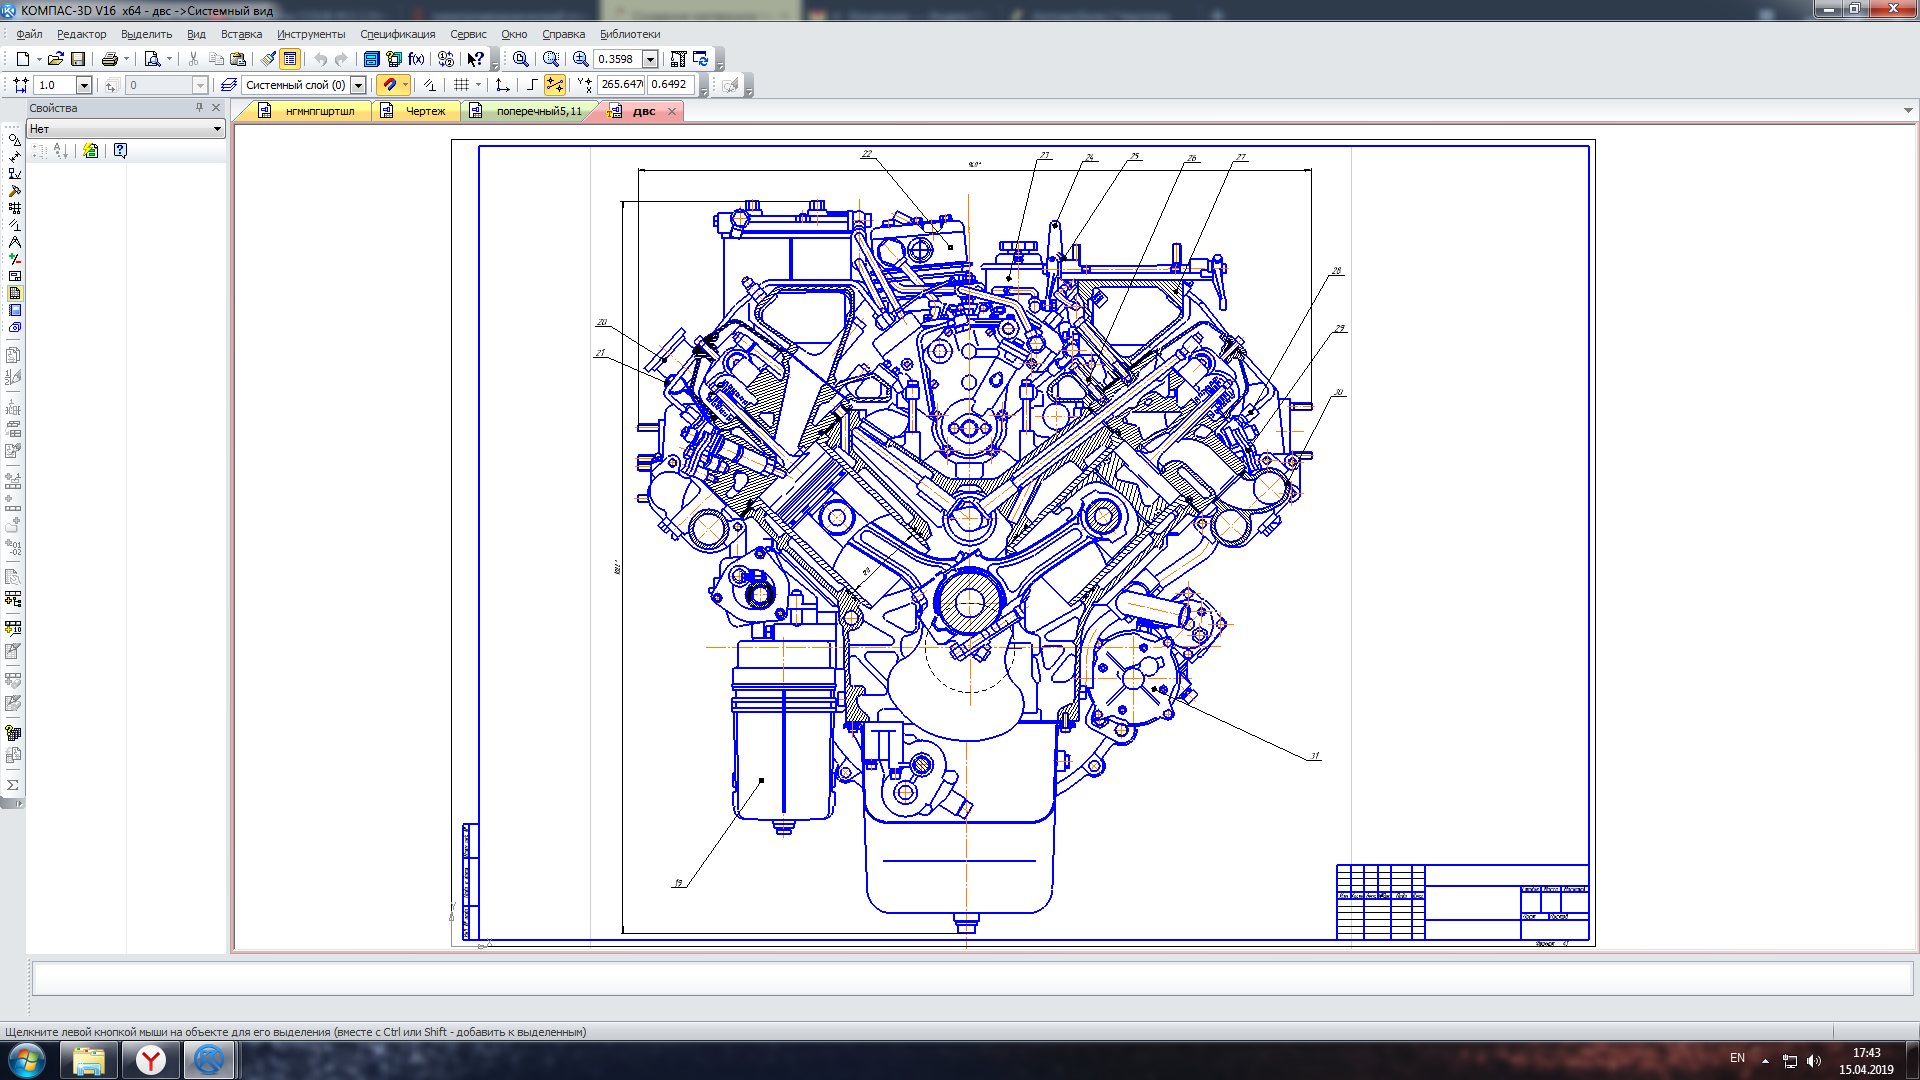Viewport: 1920px width, 1080px height.
Task: Expand the zoom scale 0.3598 dropdown
Action: (650, 59)
